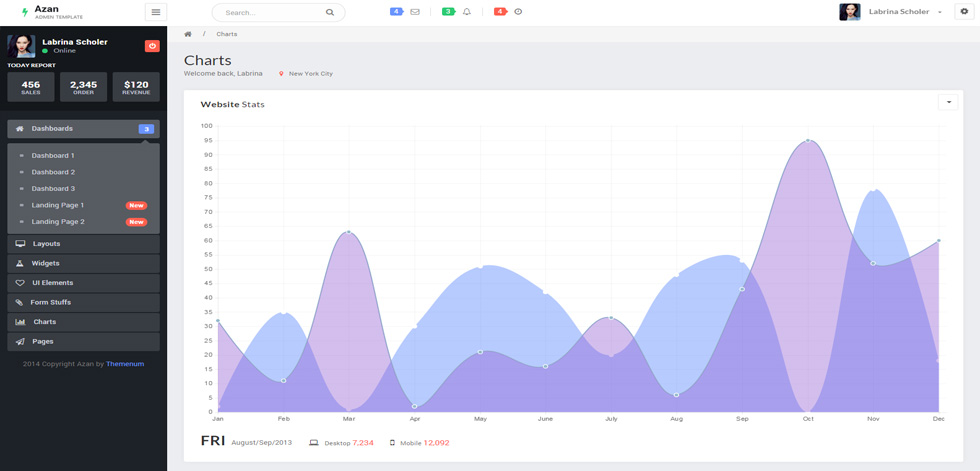
Task: Click the New badge on Landing Page 1
Action: click(x=136, y=206)
